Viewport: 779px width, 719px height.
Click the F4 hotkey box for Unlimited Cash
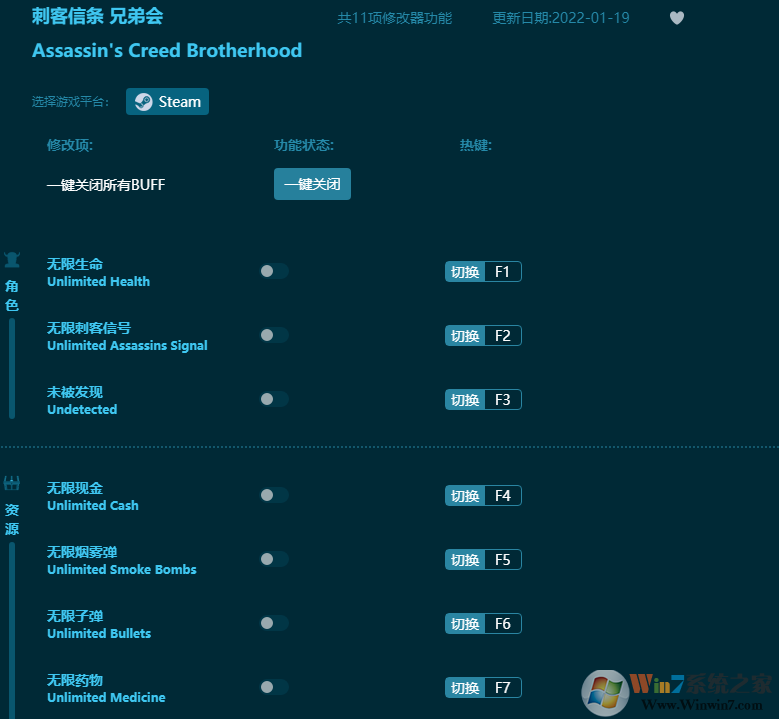point(503,495)
